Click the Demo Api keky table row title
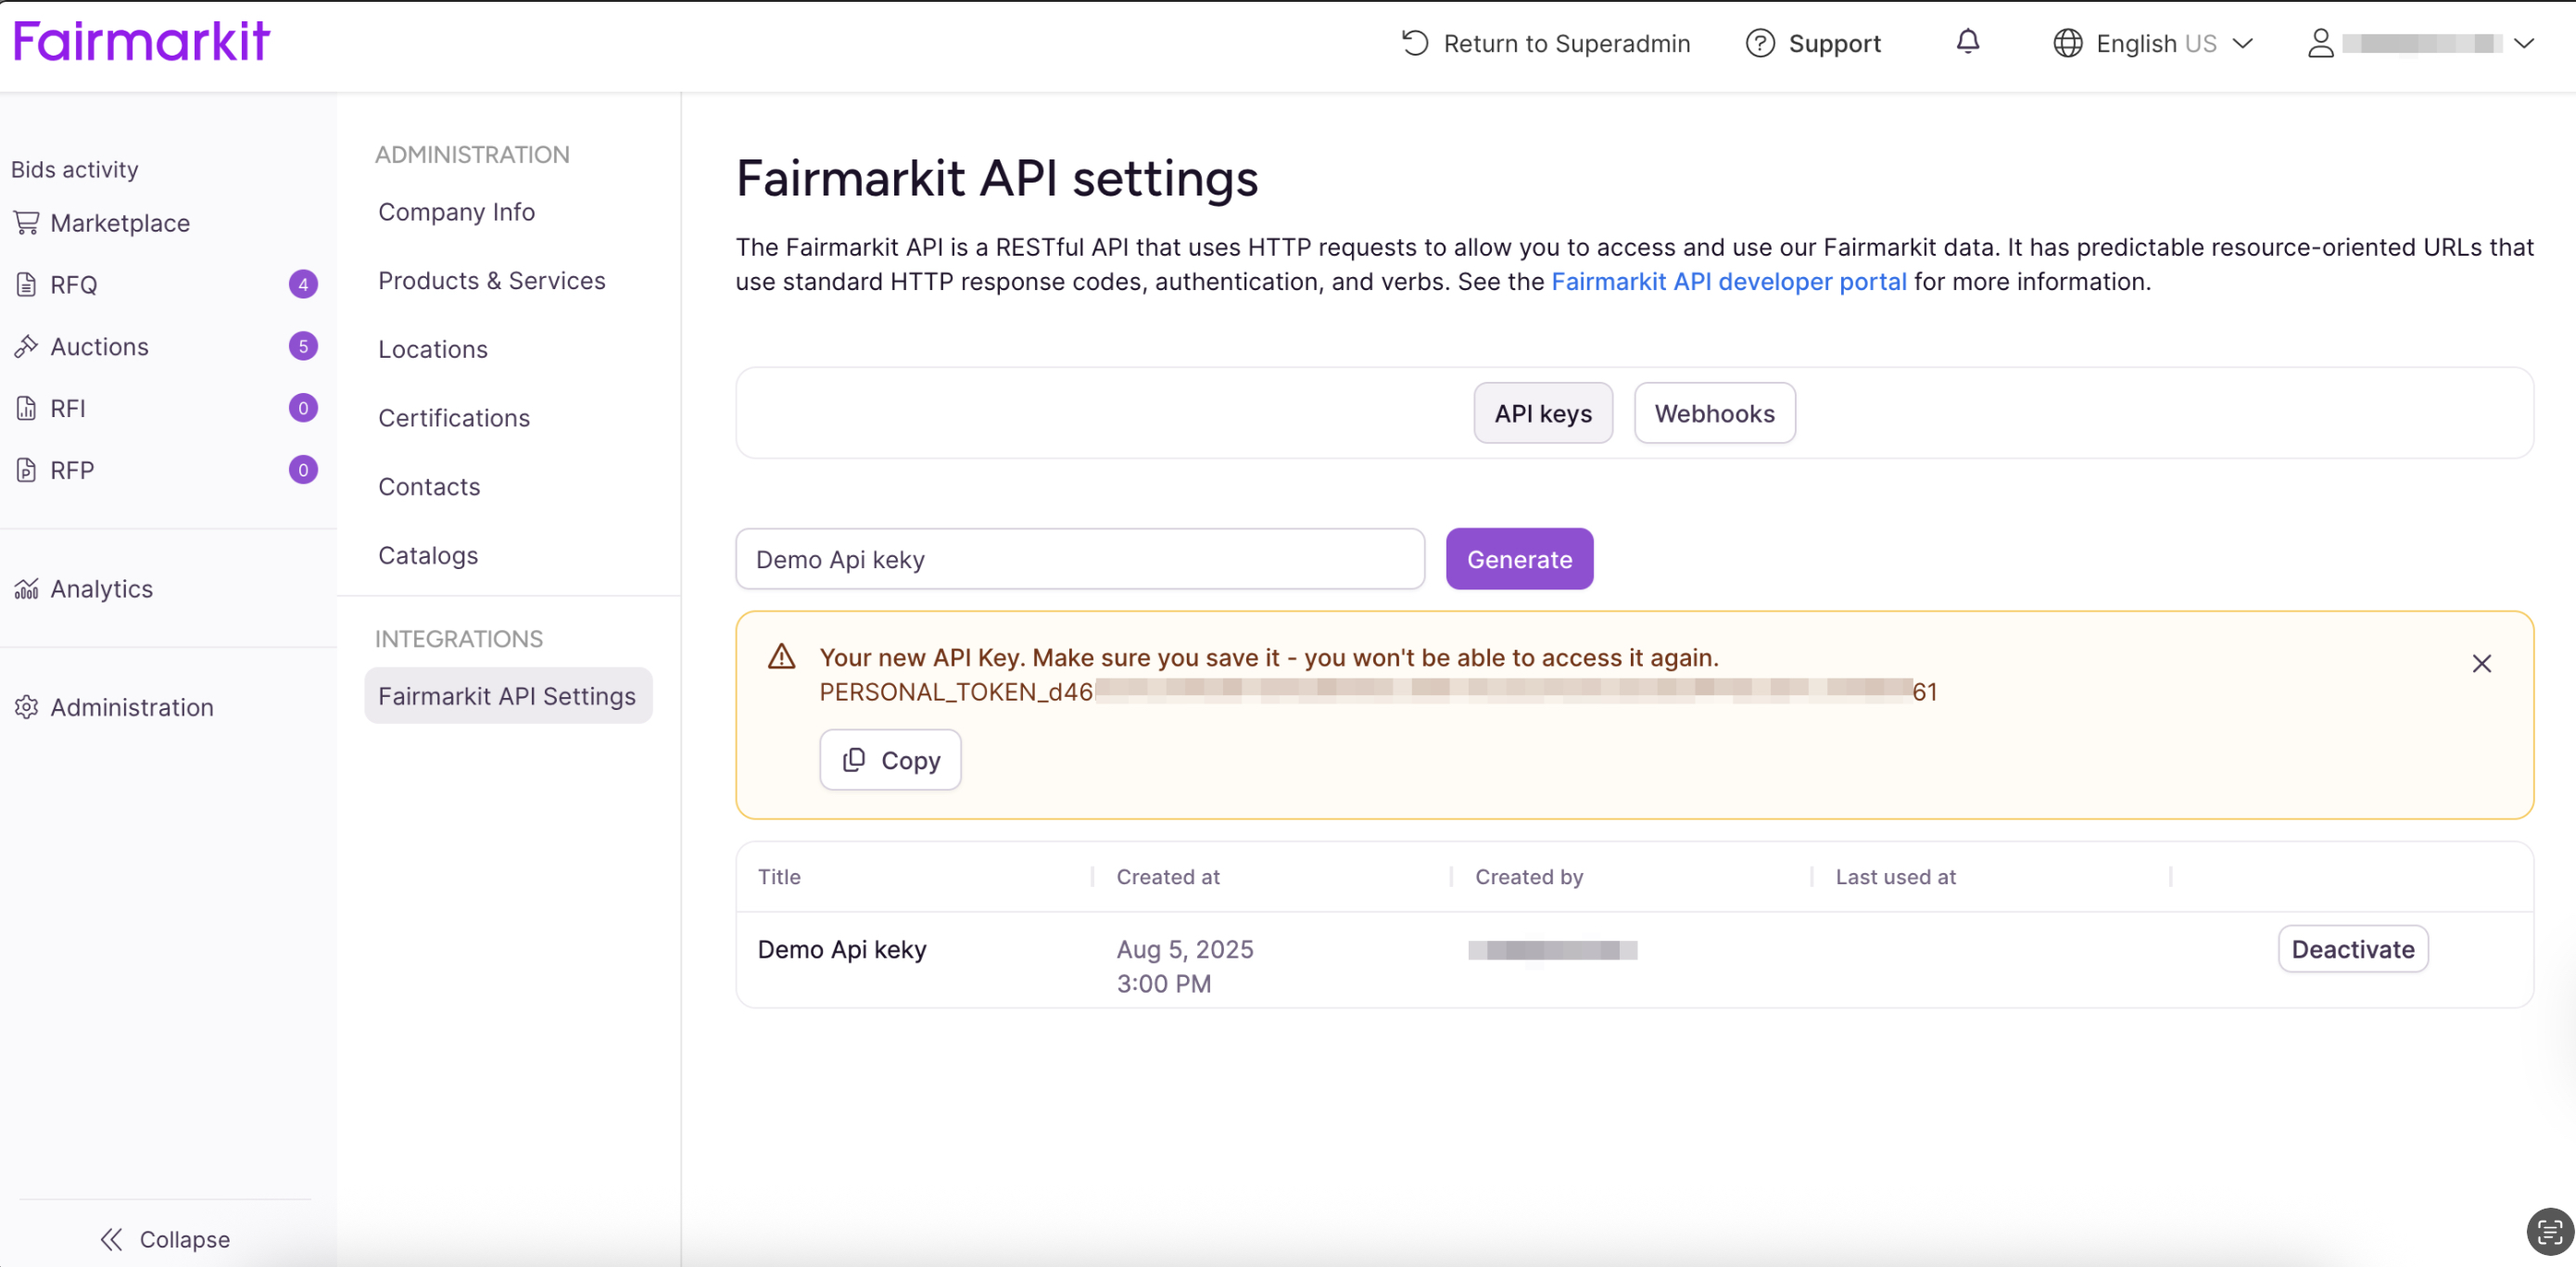2576x1267 pixels. pyautogui.click(x=841, y=949)
